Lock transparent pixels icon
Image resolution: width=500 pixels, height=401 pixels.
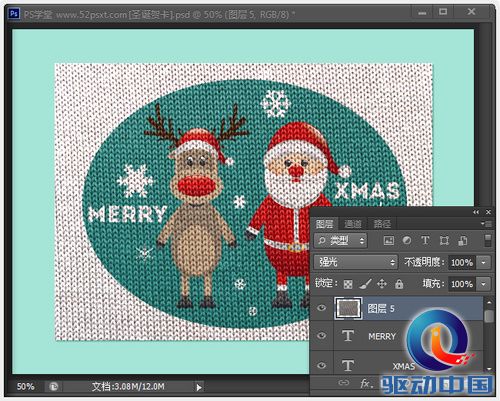tap(348, 284)
